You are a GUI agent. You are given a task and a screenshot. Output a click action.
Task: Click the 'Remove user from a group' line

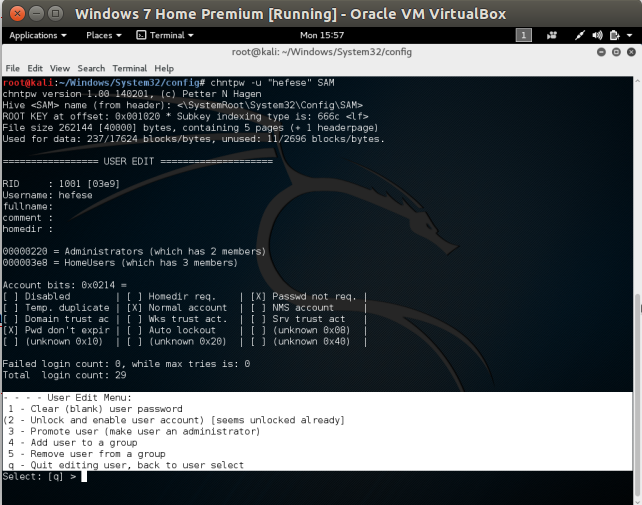[x=86, y=454]
